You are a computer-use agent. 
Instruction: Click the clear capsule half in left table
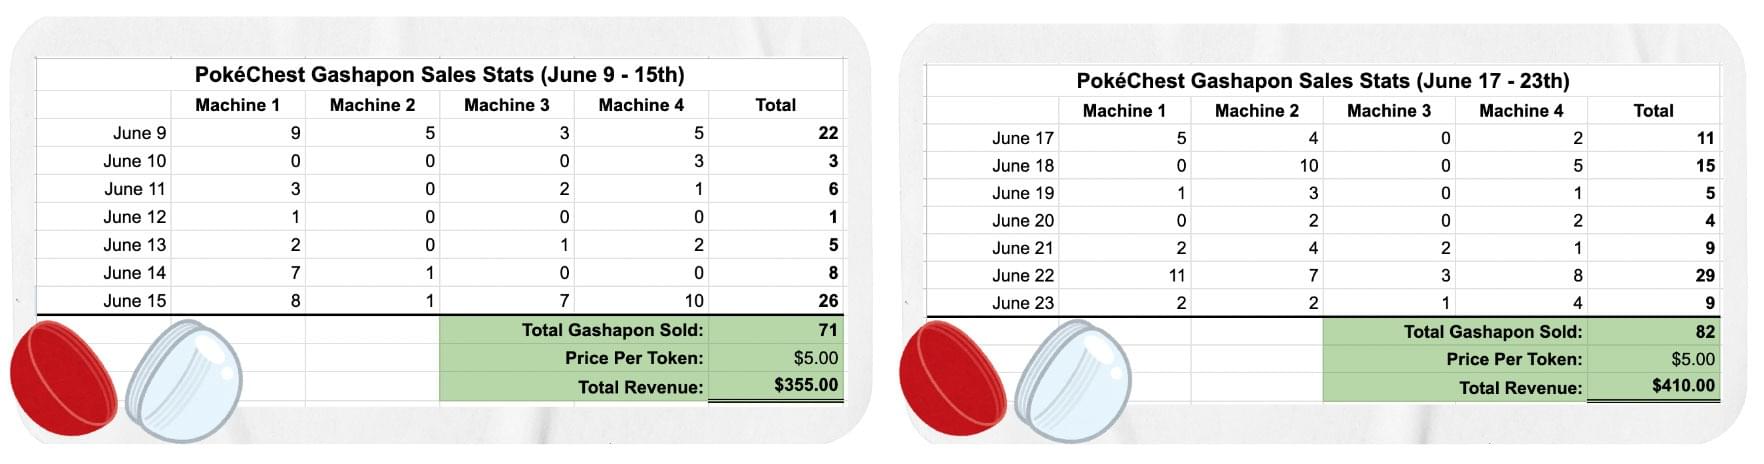[184, 381]
